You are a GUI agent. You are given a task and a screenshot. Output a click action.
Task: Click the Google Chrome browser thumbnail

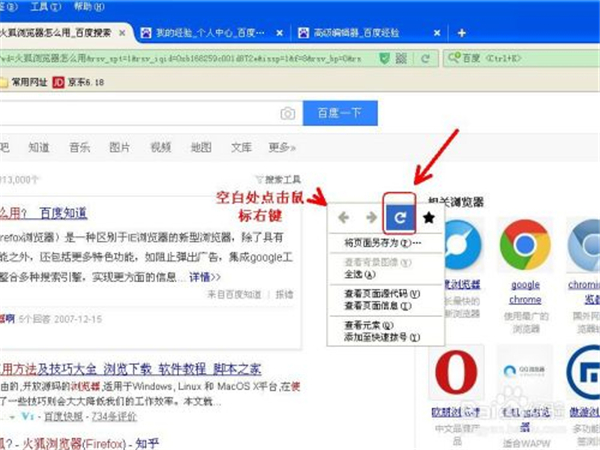(525, 245)
